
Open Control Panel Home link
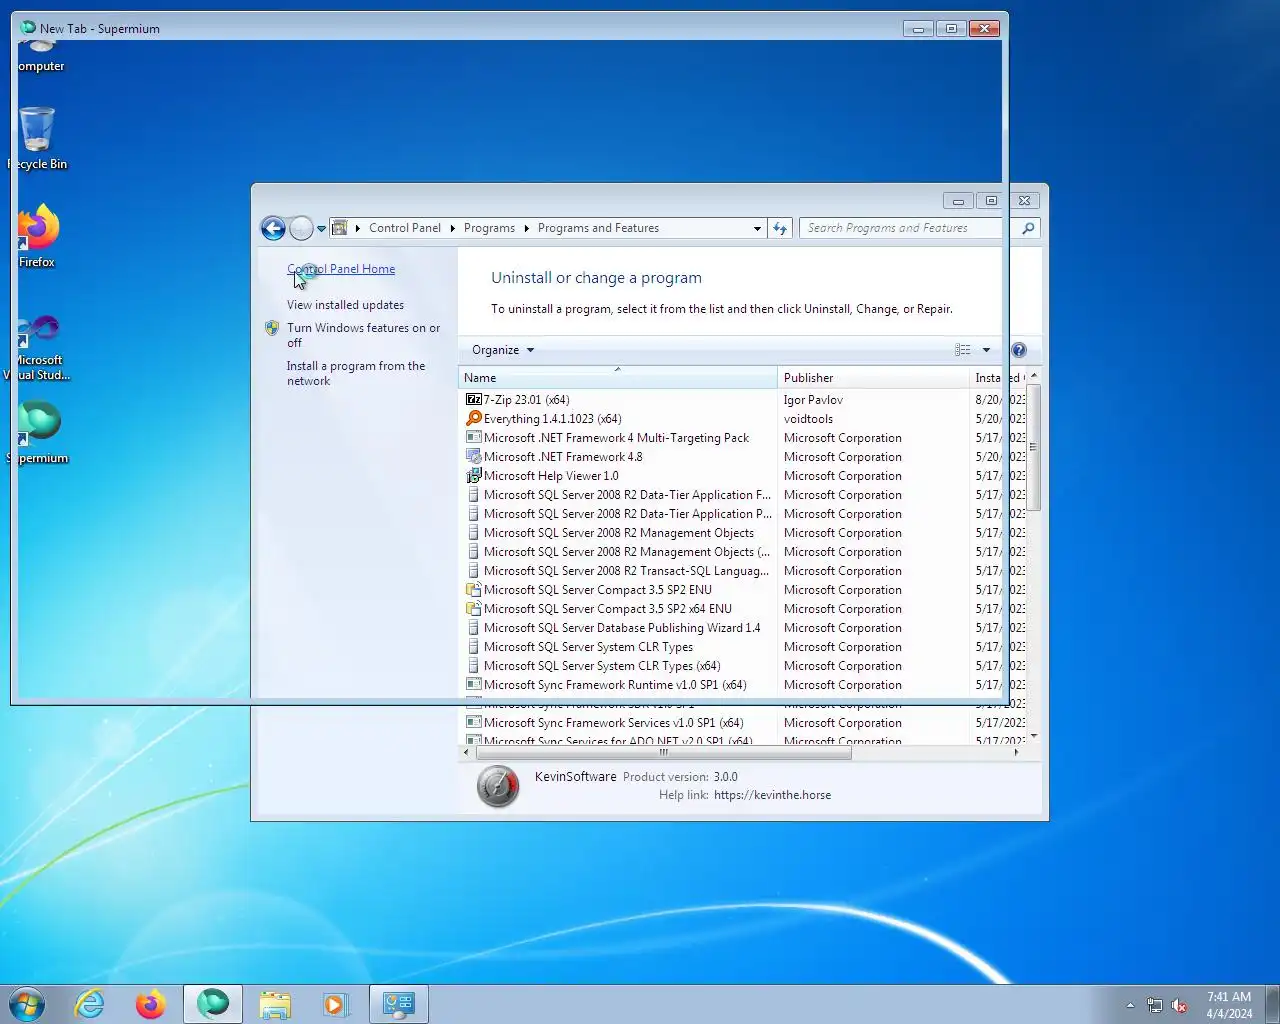341,269
